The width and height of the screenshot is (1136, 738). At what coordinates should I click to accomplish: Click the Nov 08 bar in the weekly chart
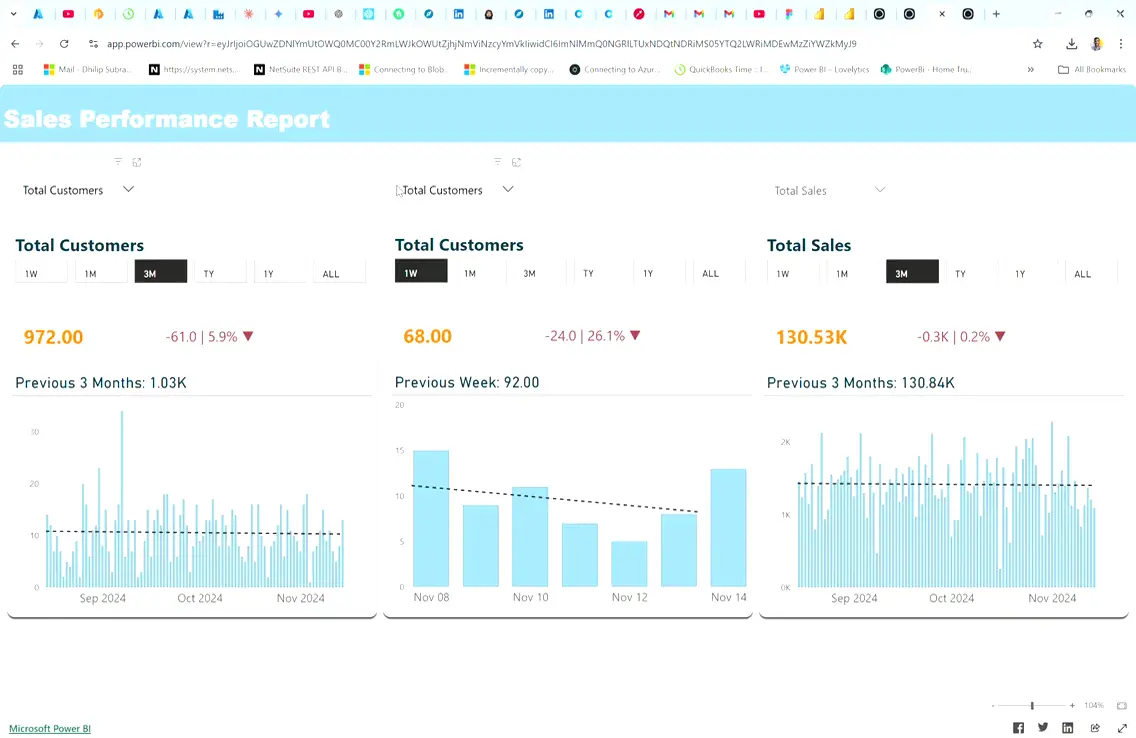(x=431, y=518)
